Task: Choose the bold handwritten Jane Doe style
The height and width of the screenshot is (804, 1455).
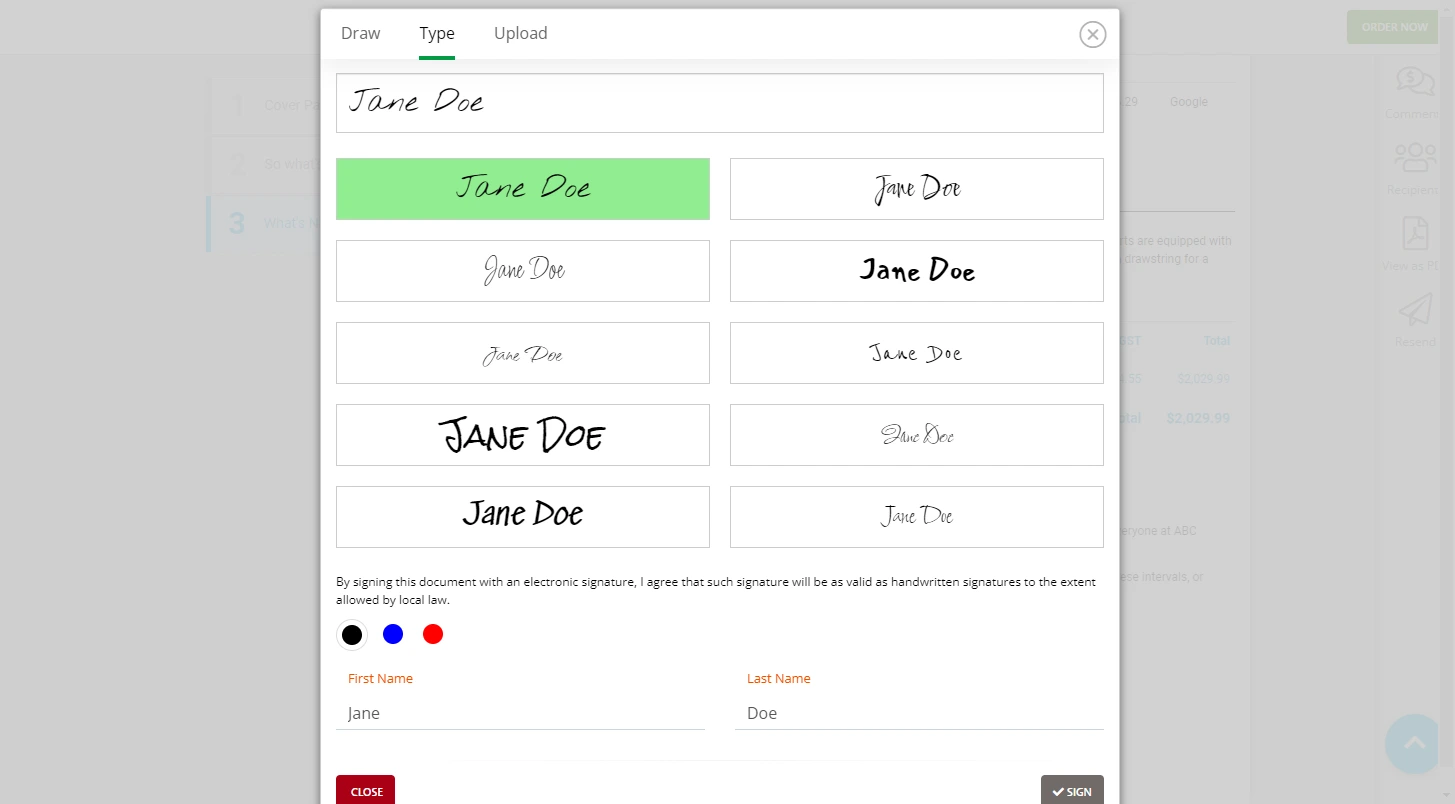Action: [x=916, y=270]
